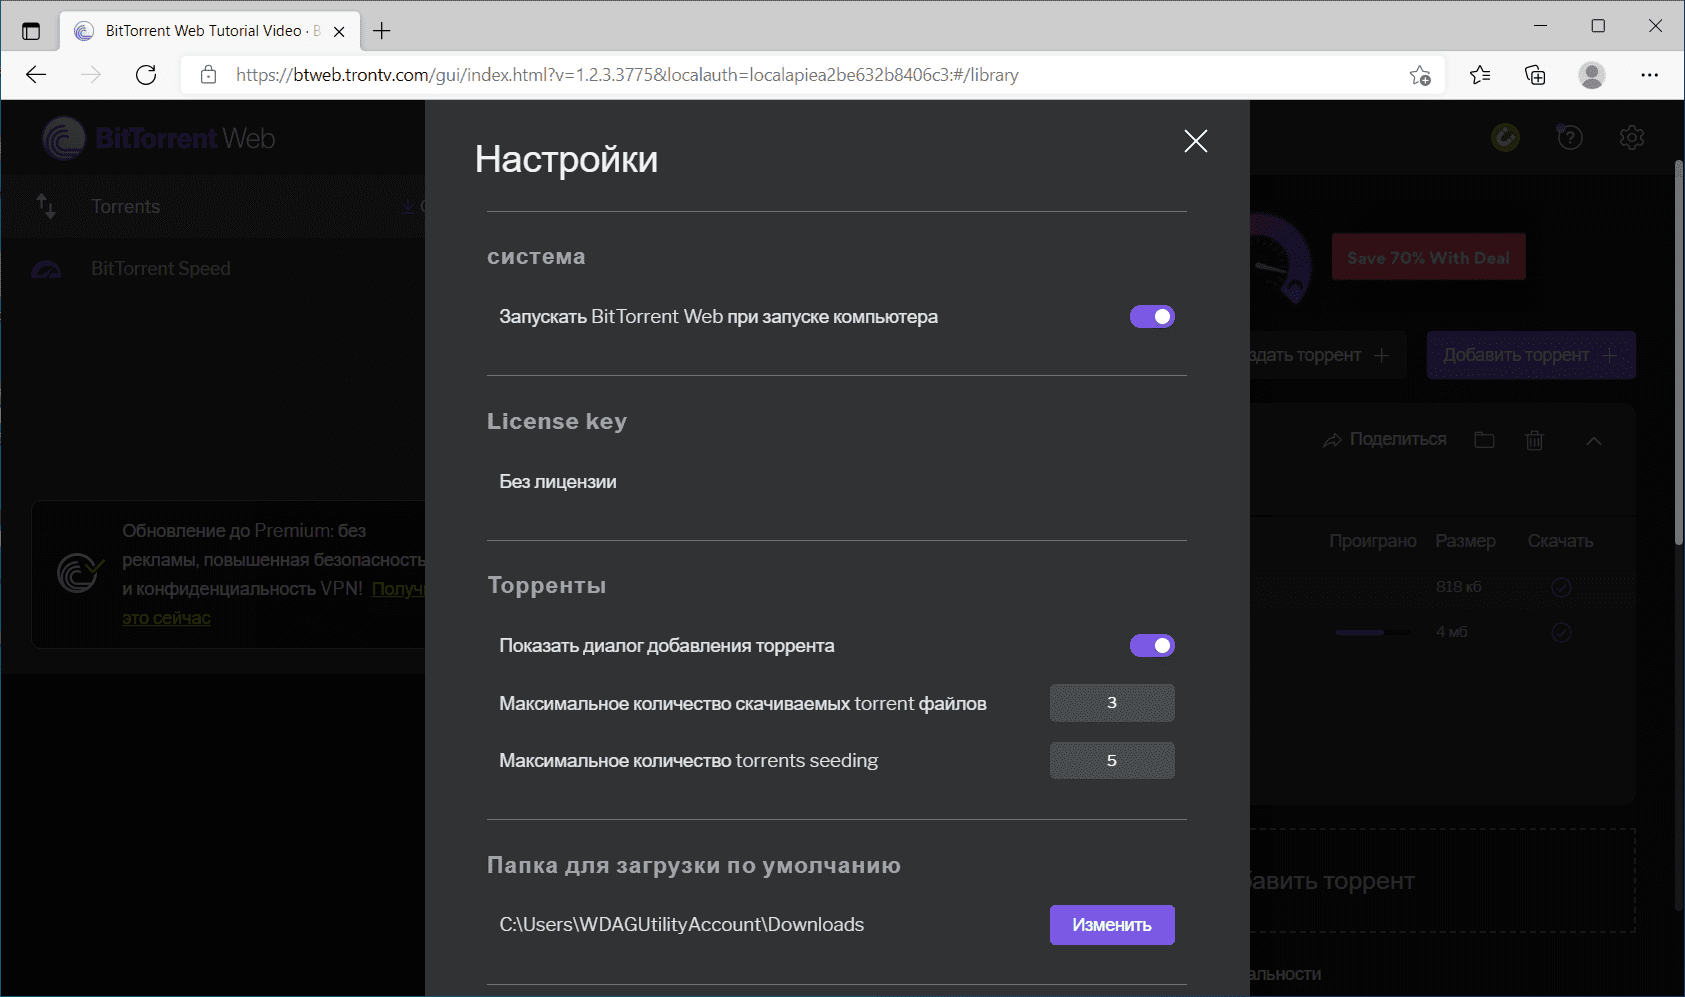Open the torrent folder icon
The width and height of the screenshot is (1685, 997).
[x=1484, y=440]
